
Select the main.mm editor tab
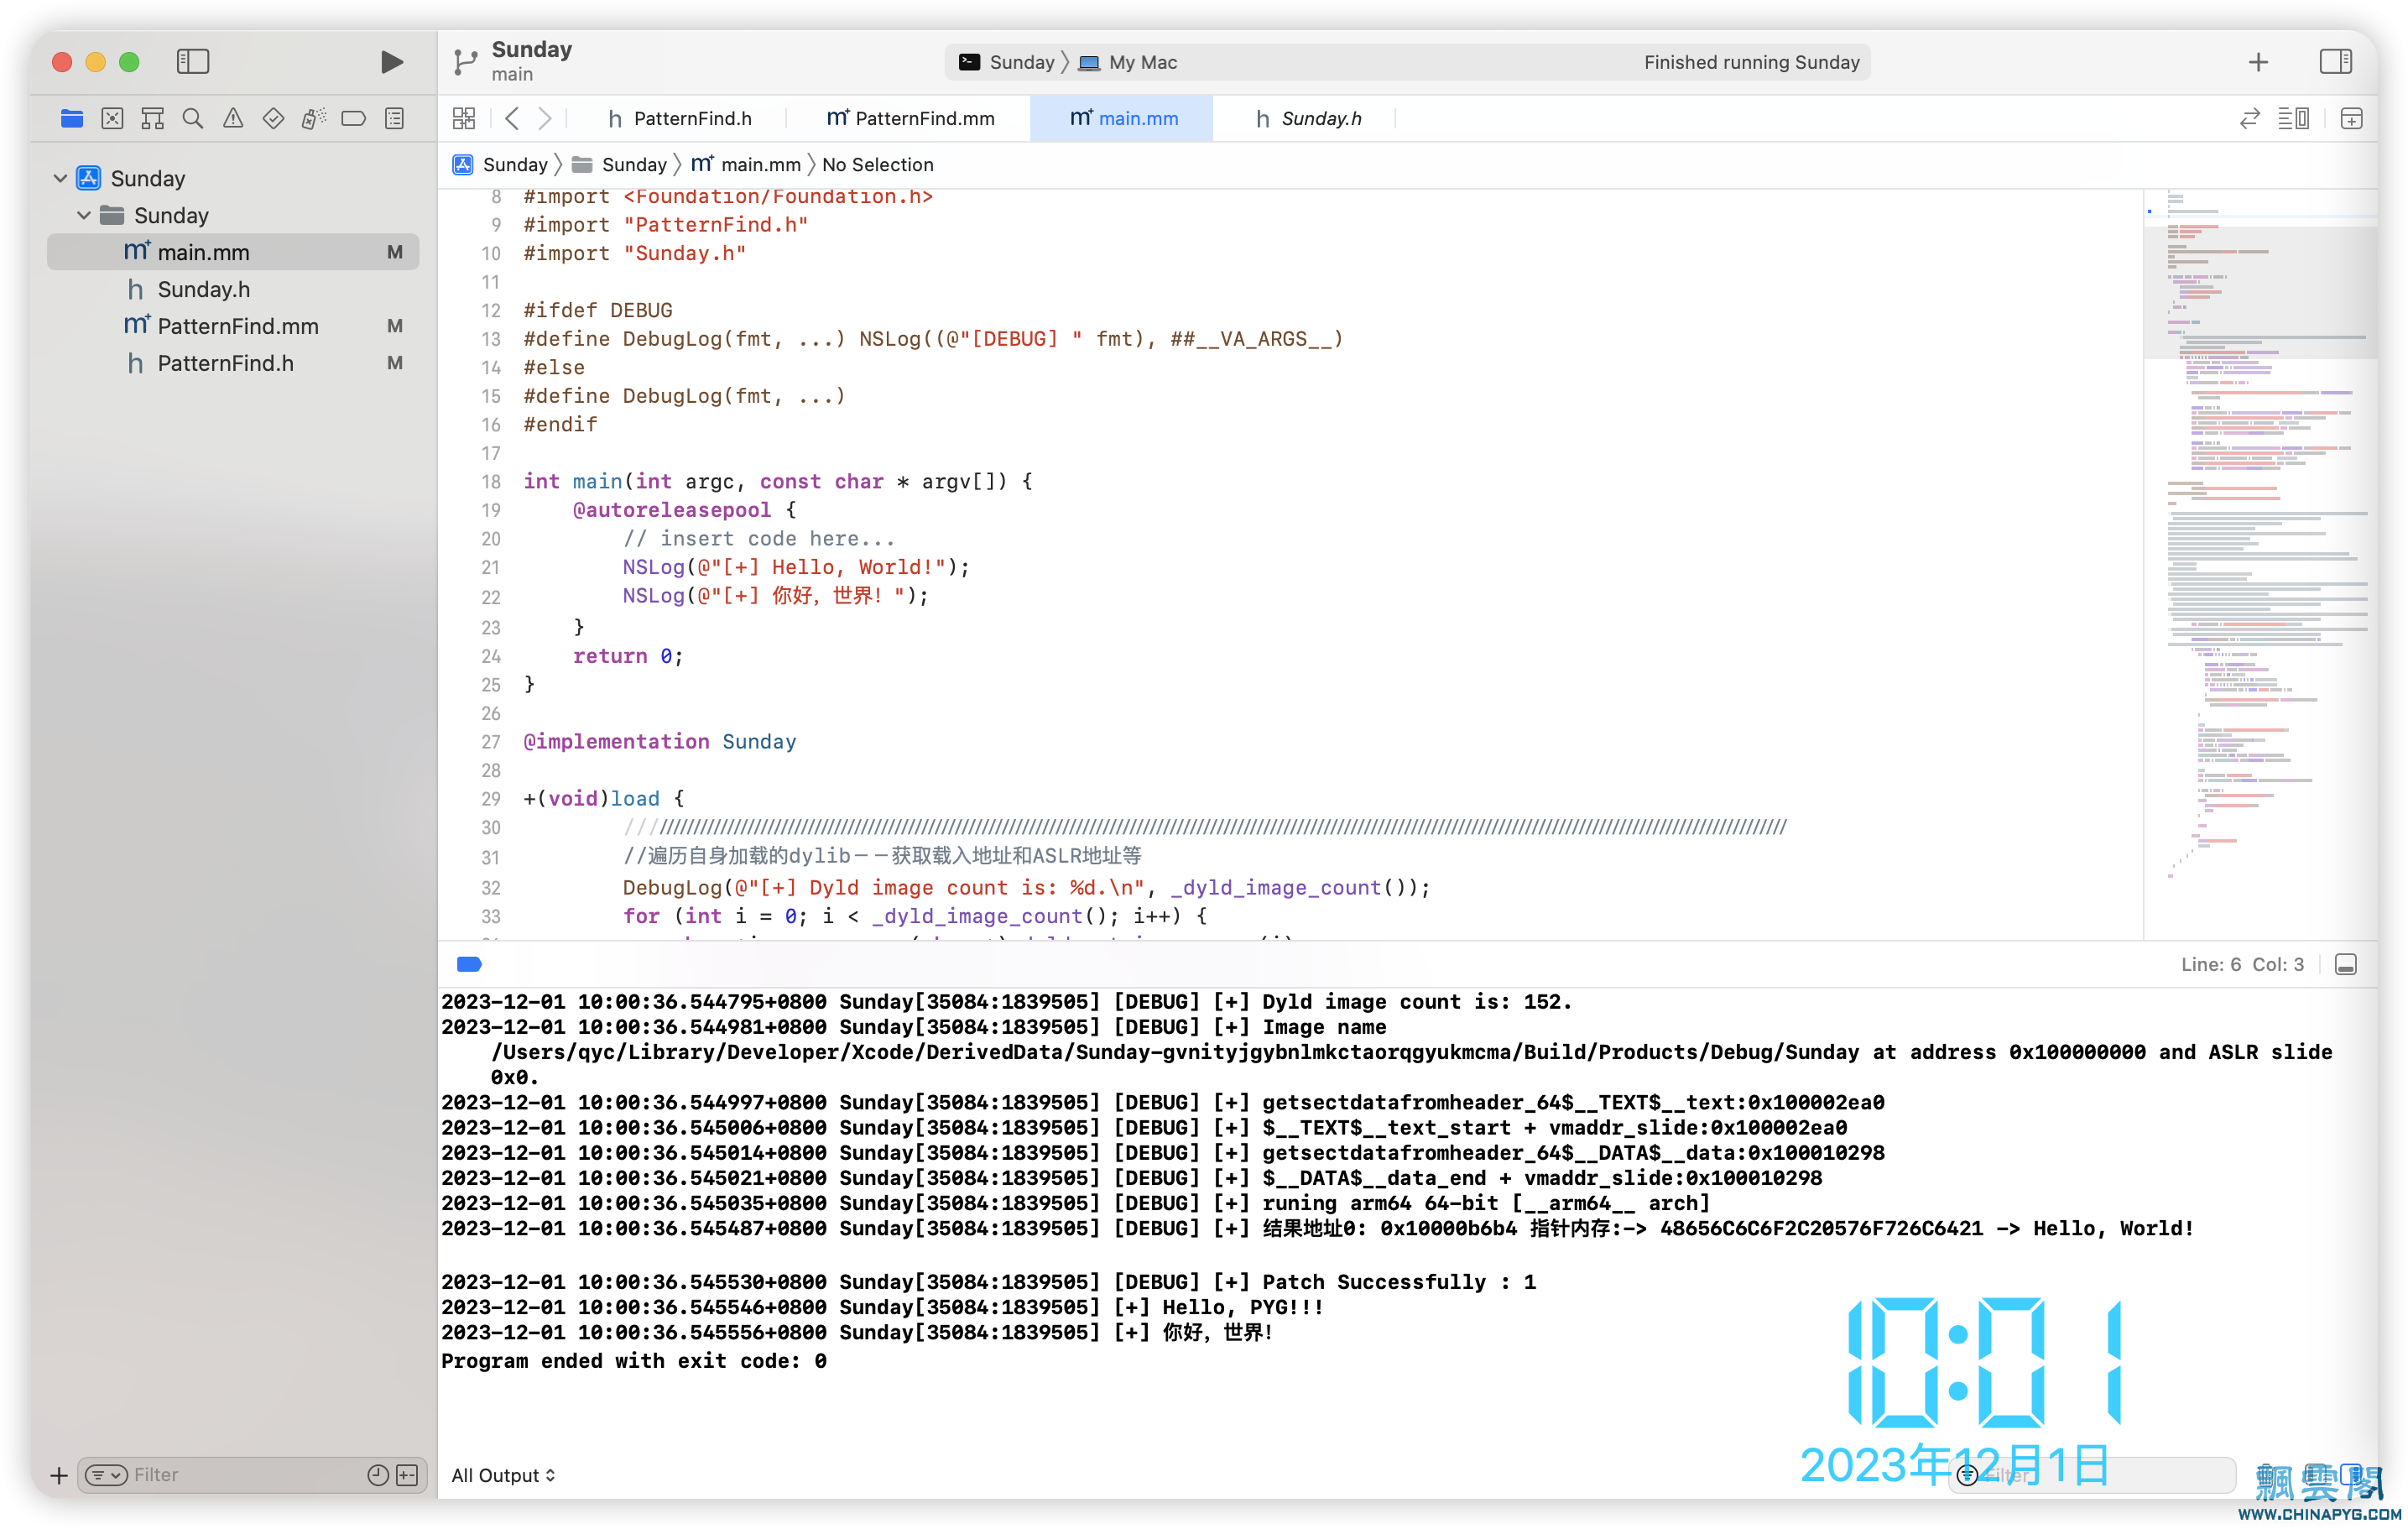point(1123,118)
